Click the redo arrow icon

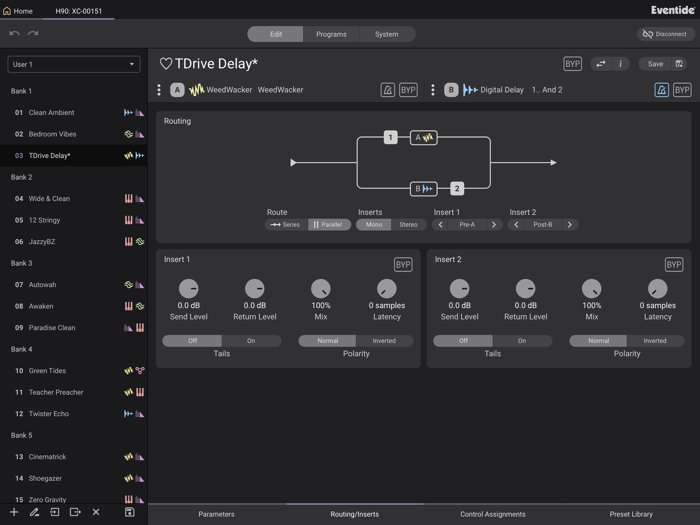tap(33, 33)
